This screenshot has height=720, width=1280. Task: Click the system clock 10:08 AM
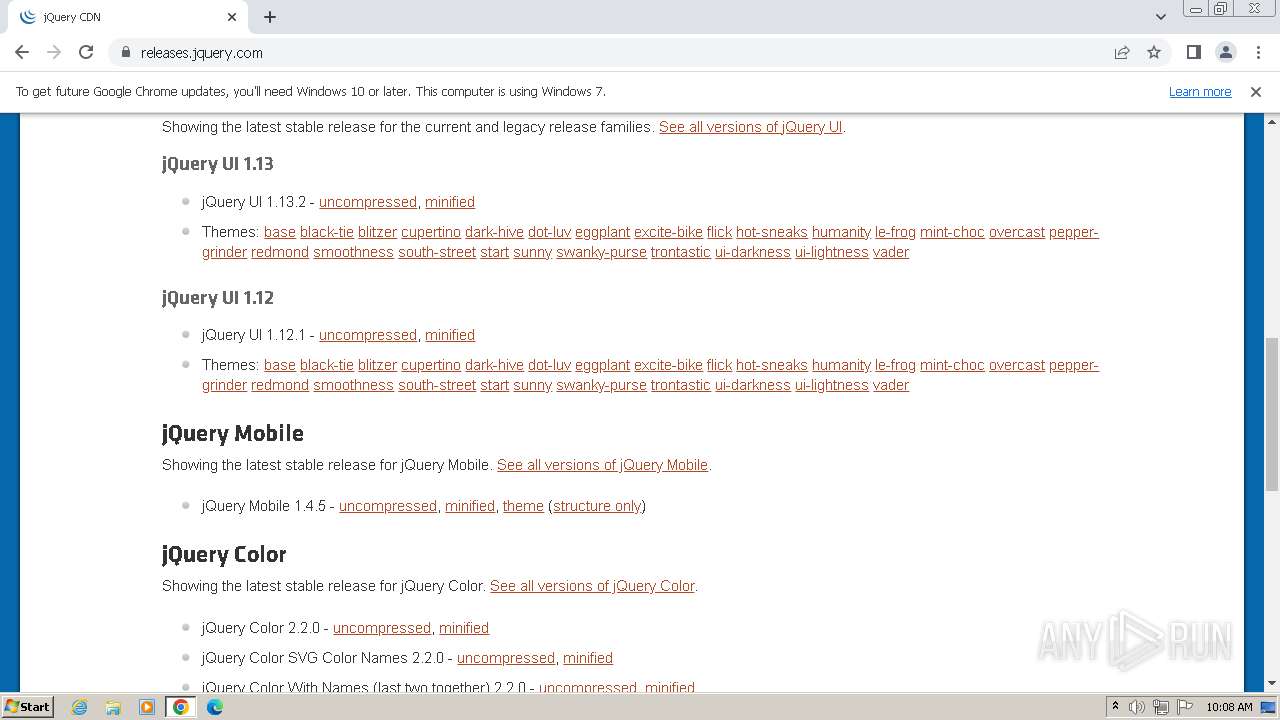(x=1229, y=707)
